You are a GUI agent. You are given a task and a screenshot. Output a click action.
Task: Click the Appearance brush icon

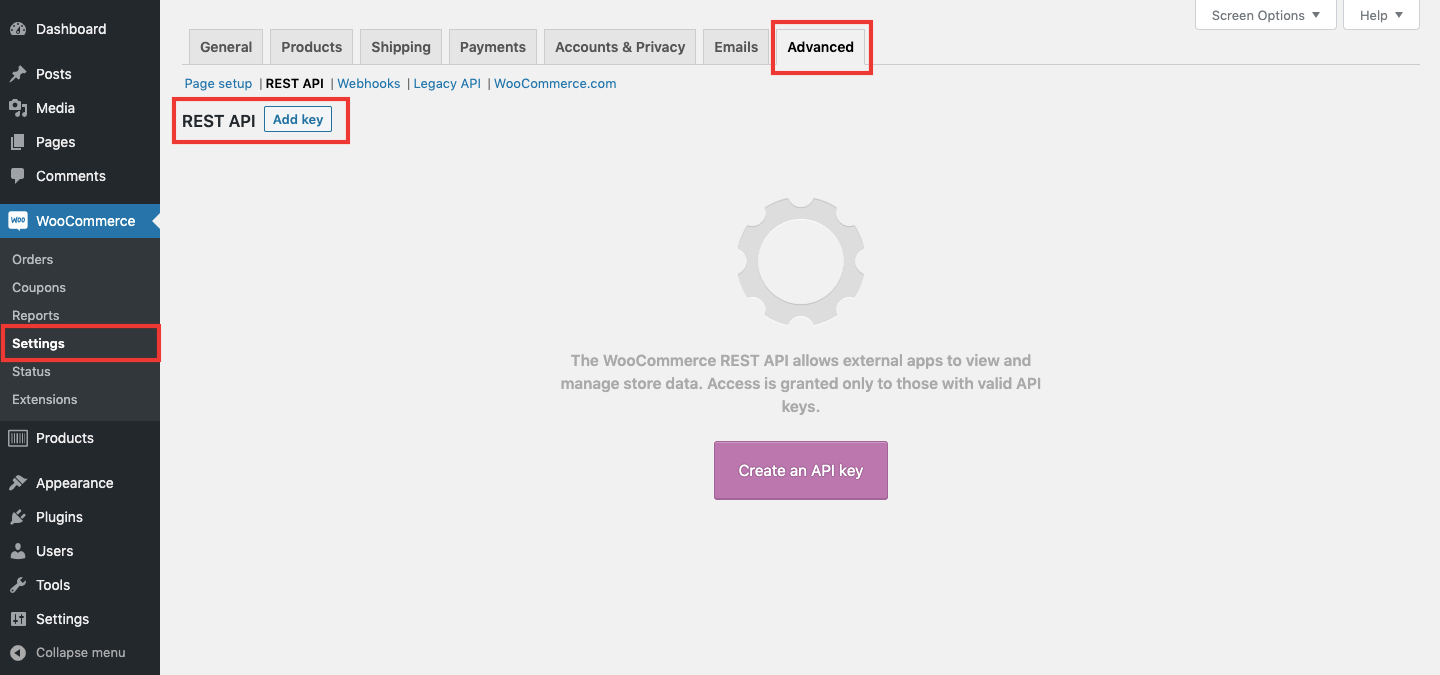coord(18,483)
